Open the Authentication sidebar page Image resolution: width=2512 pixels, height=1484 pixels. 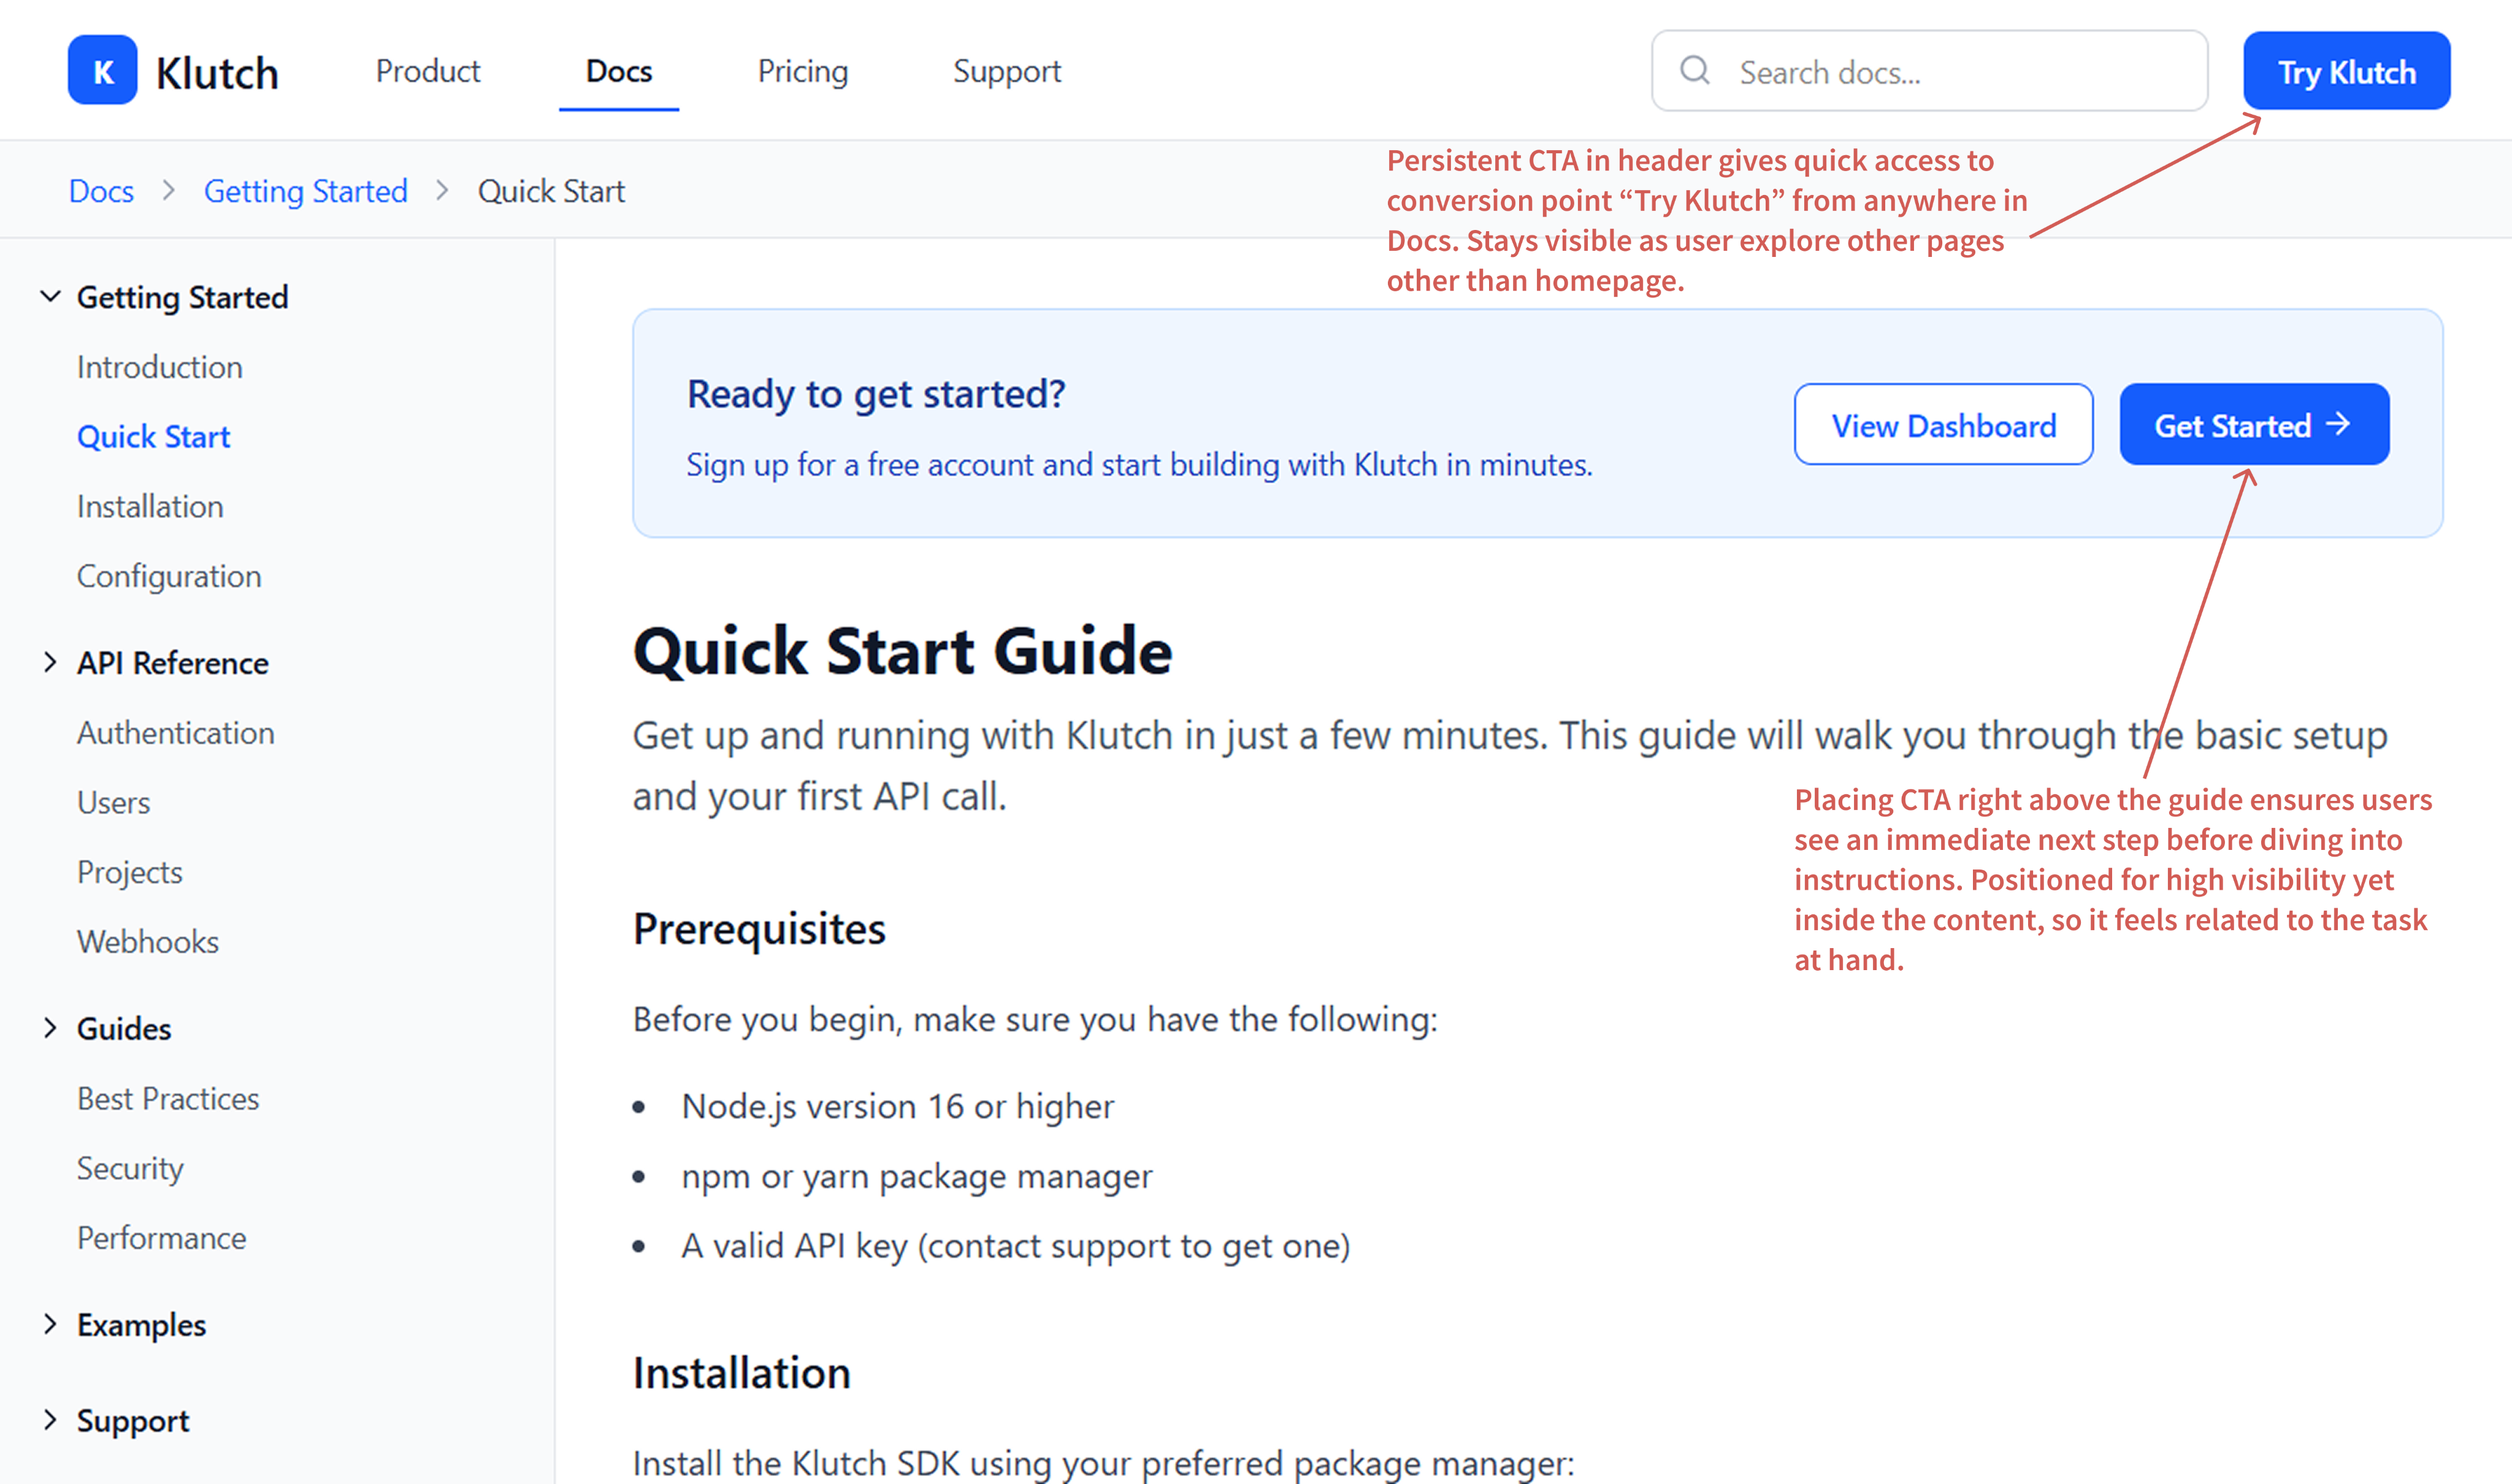coord(176,732)
